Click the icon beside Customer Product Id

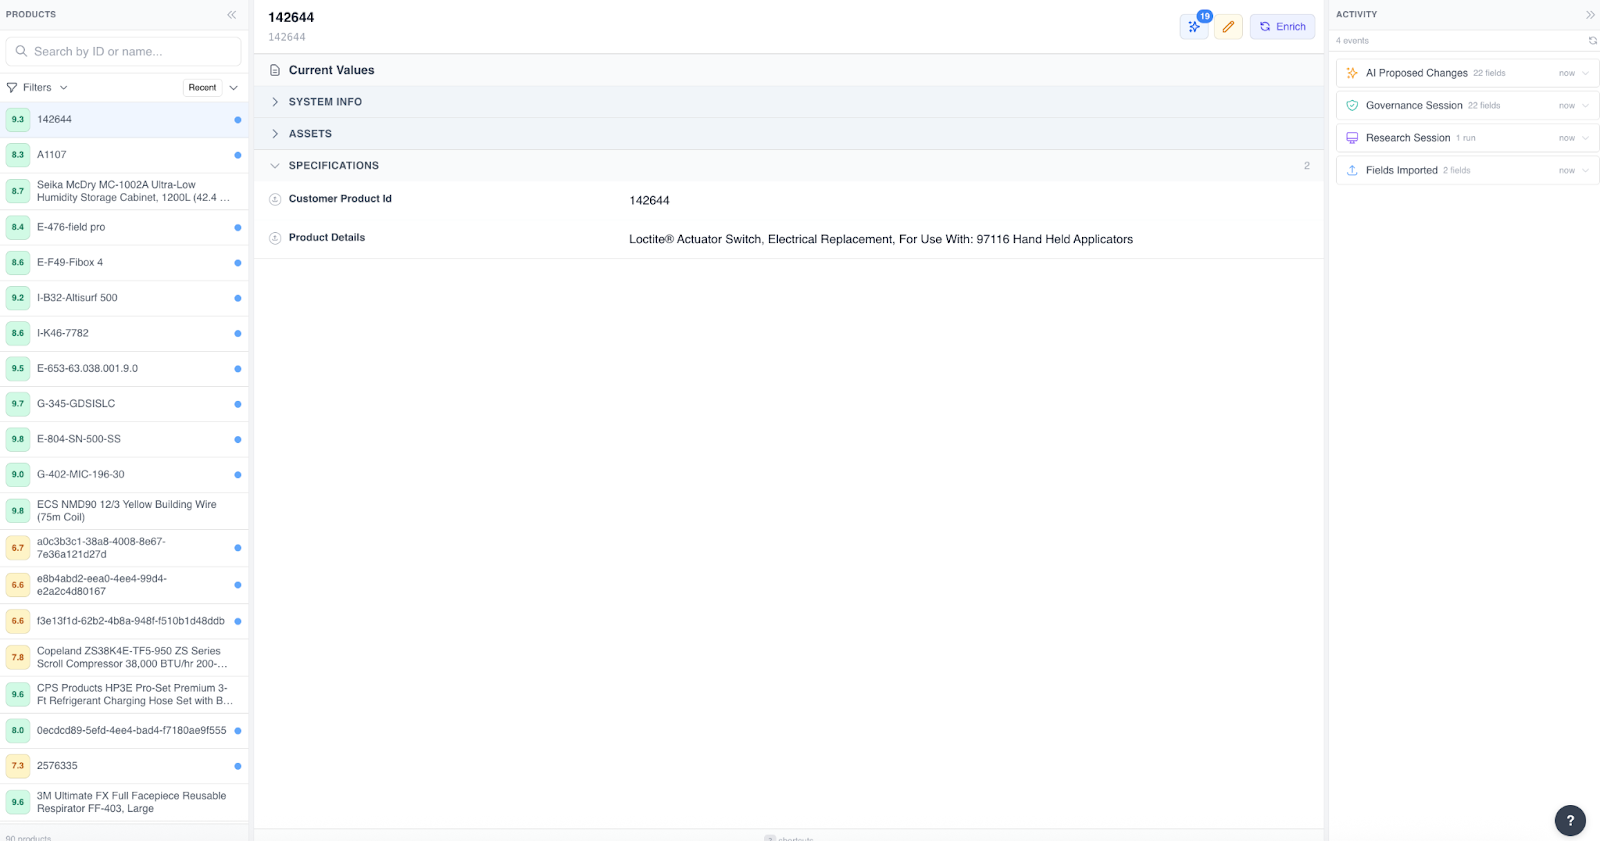pyautogui.click(x=275, y=199)
